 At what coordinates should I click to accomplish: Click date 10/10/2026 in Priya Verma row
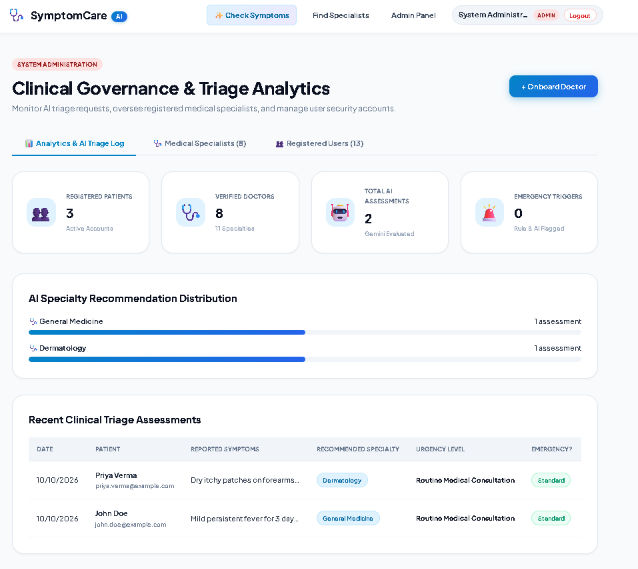pyautogui.click(x=57, y=480)
